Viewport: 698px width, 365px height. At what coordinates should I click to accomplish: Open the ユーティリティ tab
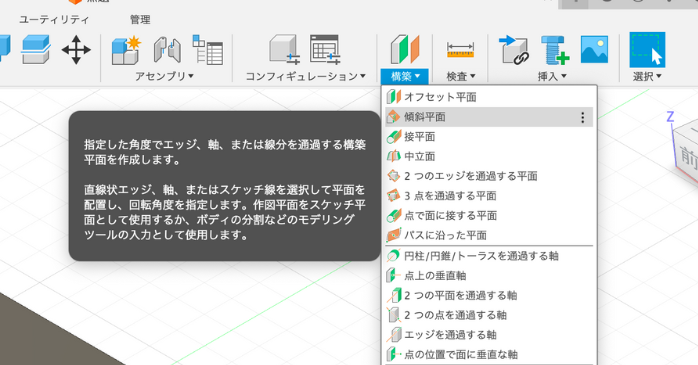click(54, 20)
